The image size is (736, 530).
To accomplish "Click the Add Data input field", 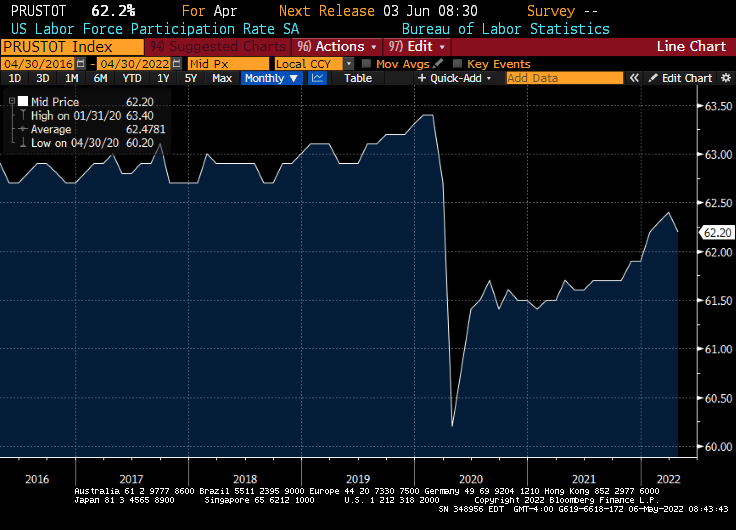I will tap(563, 78).
